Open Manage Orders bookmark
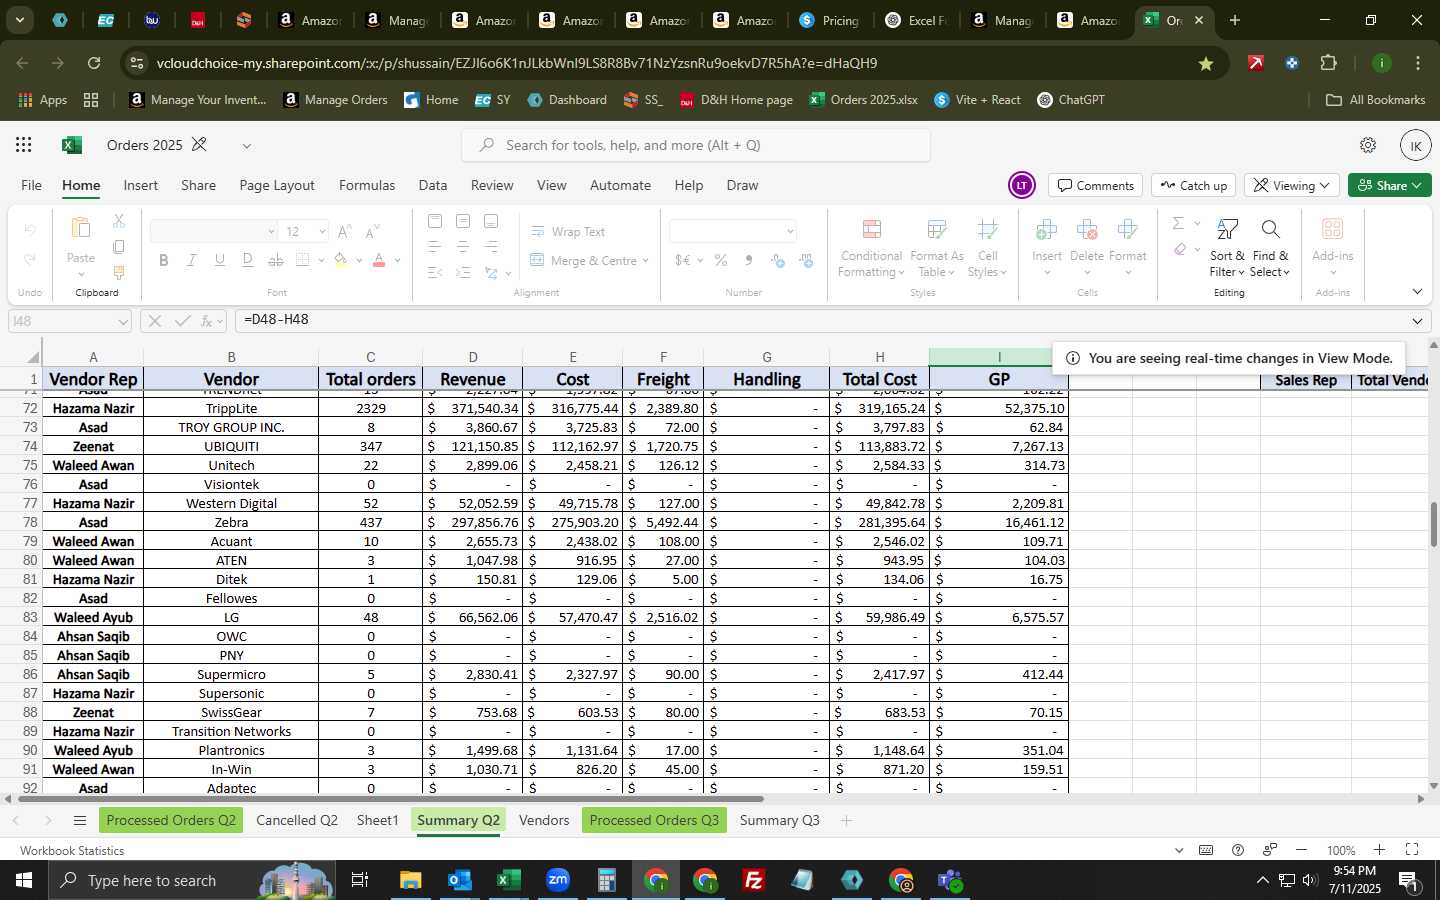 (x=336, y=100)
